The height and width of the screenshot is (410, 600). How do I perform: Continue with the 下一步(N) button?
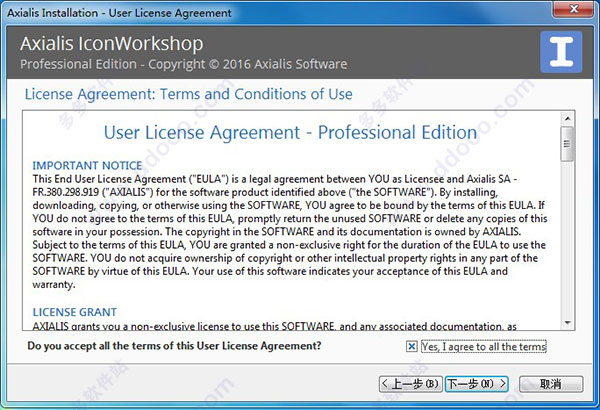coord(476,384)
